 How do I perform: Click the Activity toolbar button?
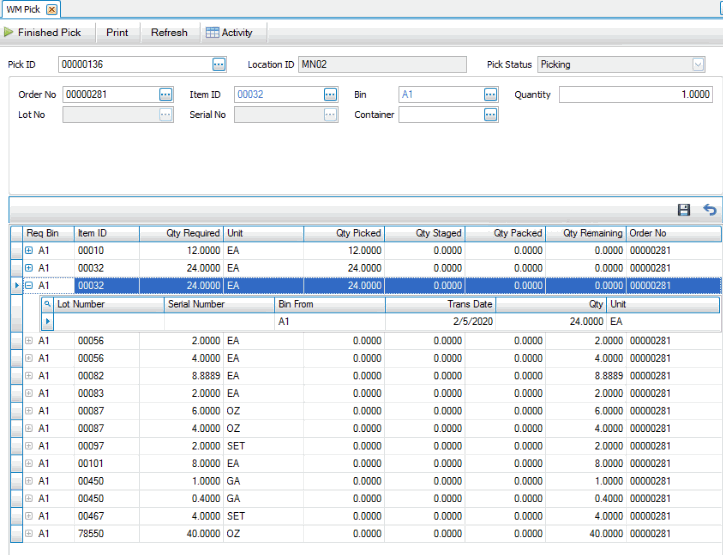point(229,32)
